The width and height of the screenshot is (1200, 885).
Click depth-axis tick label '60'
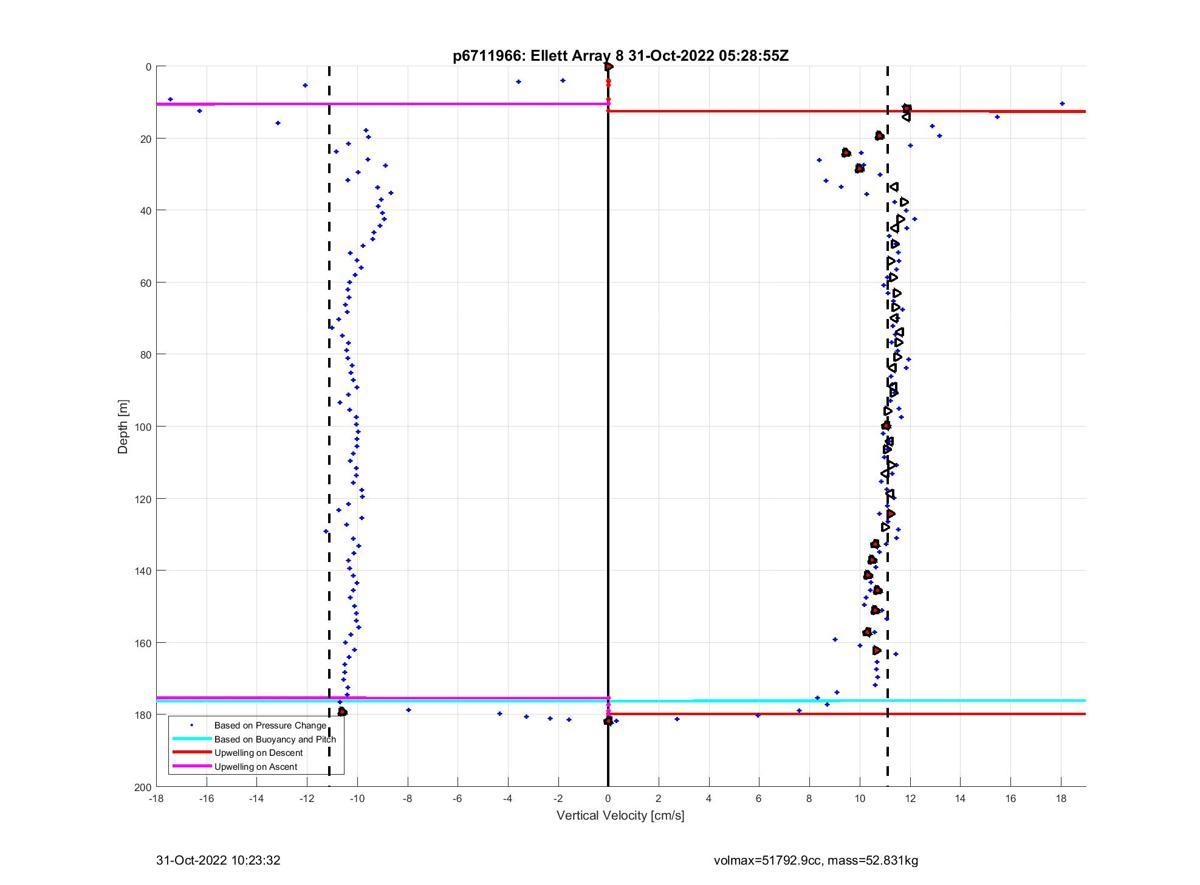pyautogui.click(x=145, y=283)
